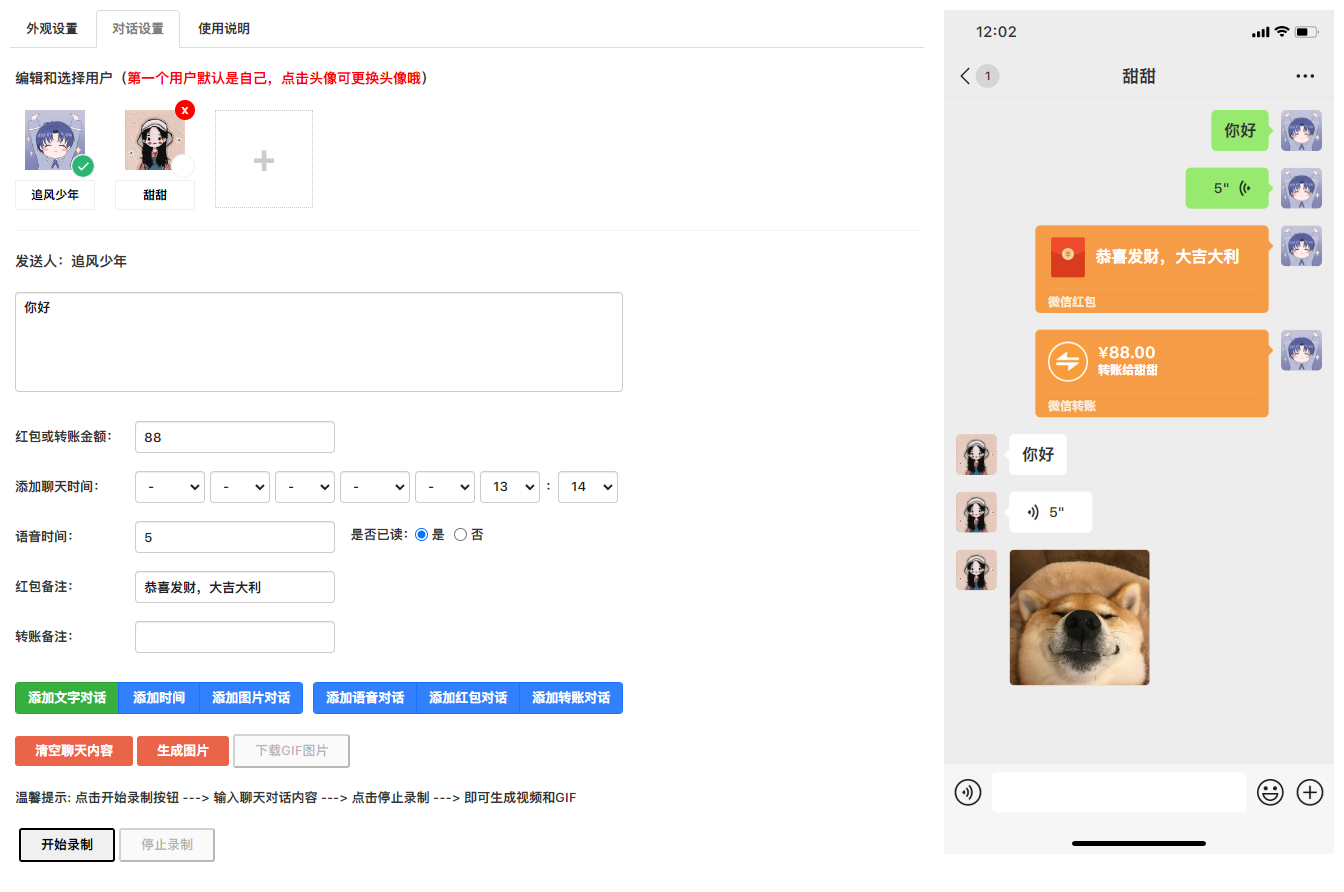Delete the 甜甜 user via the red X icon
Viewport: 1344px width, 892px height.
184,110
